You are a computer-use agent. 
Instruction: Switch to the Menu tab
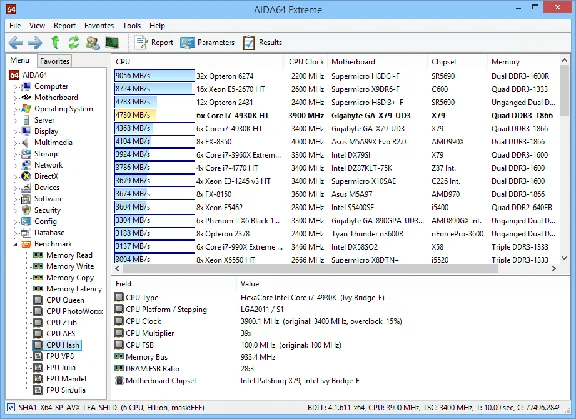[x=20, y=60]
